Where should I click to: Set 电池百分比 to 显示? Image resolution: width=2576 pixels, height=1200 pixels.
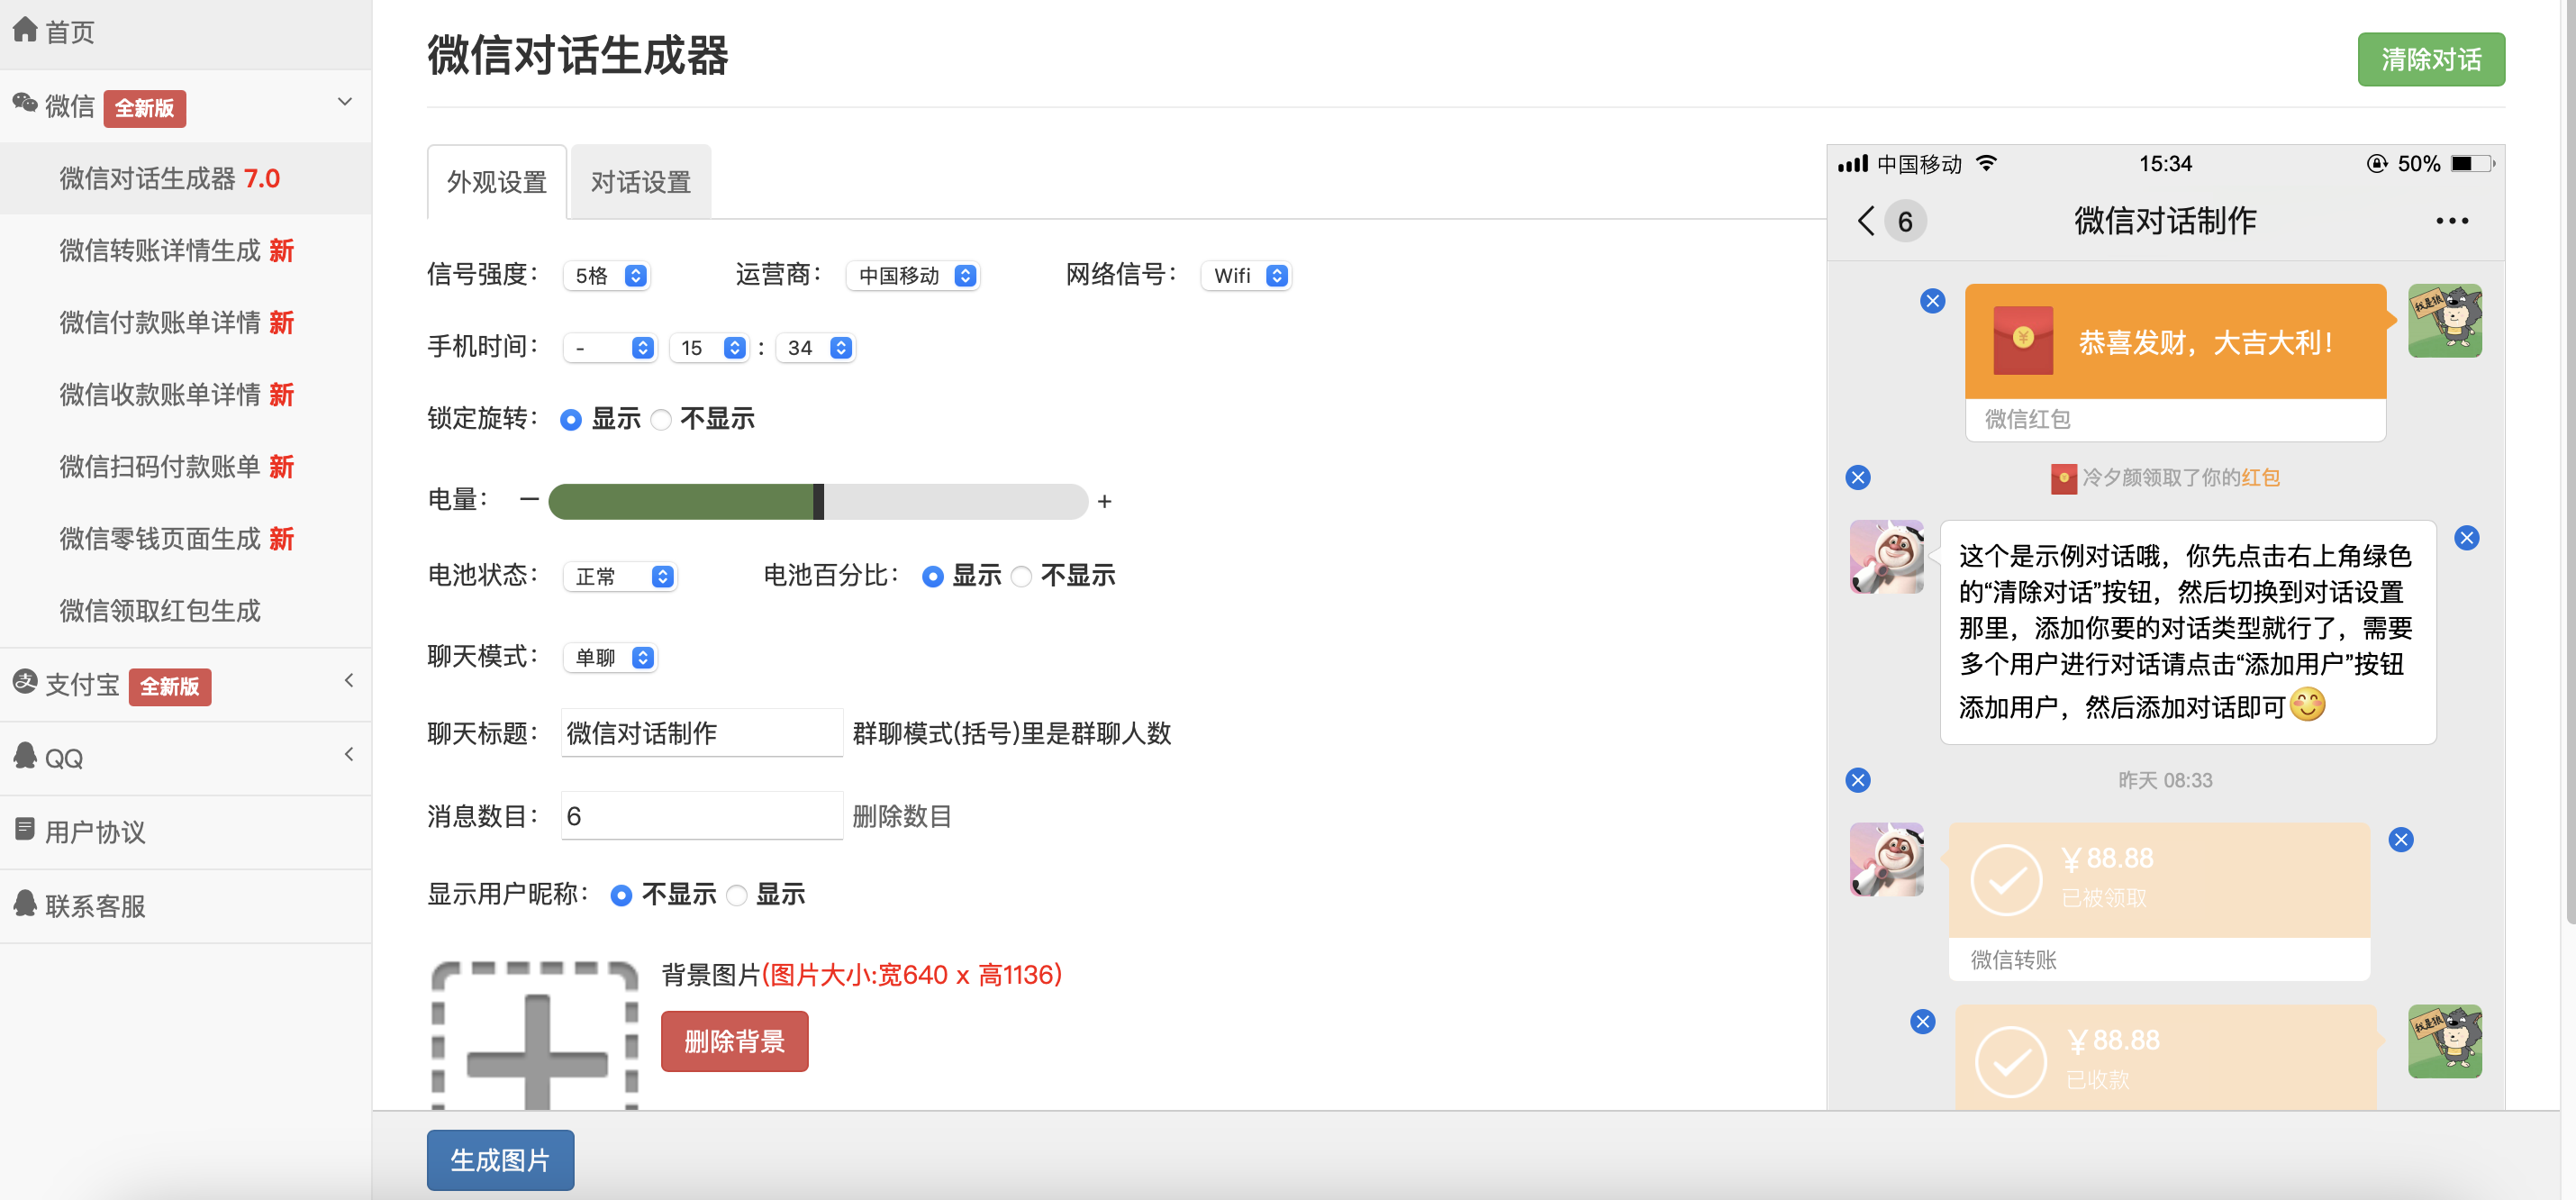(933, 577)
